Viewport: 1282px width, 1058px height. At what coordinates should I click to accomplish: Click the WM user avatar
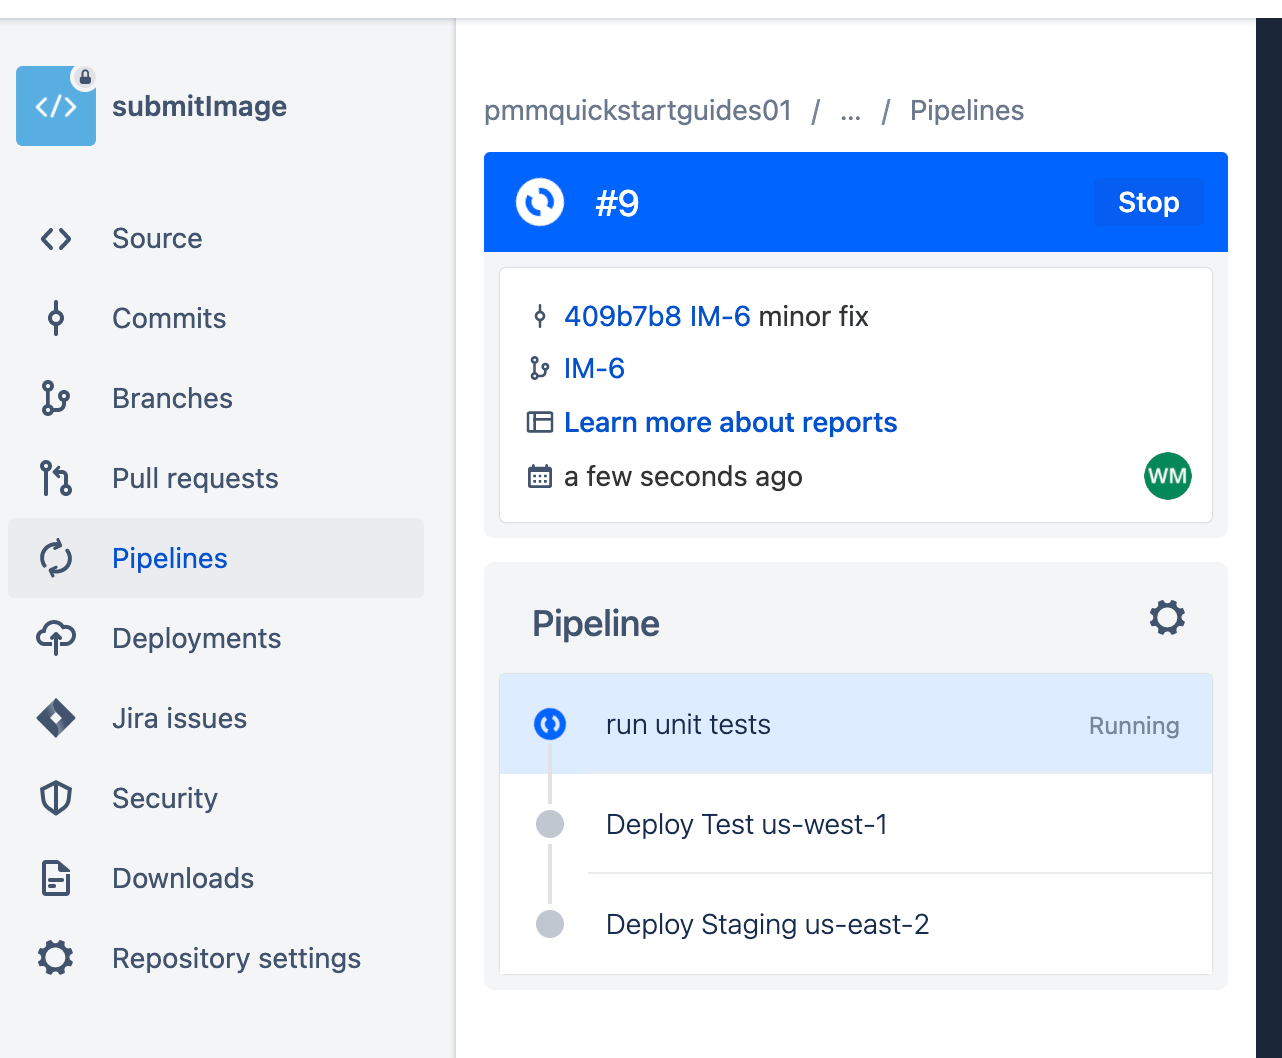point(1167,476)
